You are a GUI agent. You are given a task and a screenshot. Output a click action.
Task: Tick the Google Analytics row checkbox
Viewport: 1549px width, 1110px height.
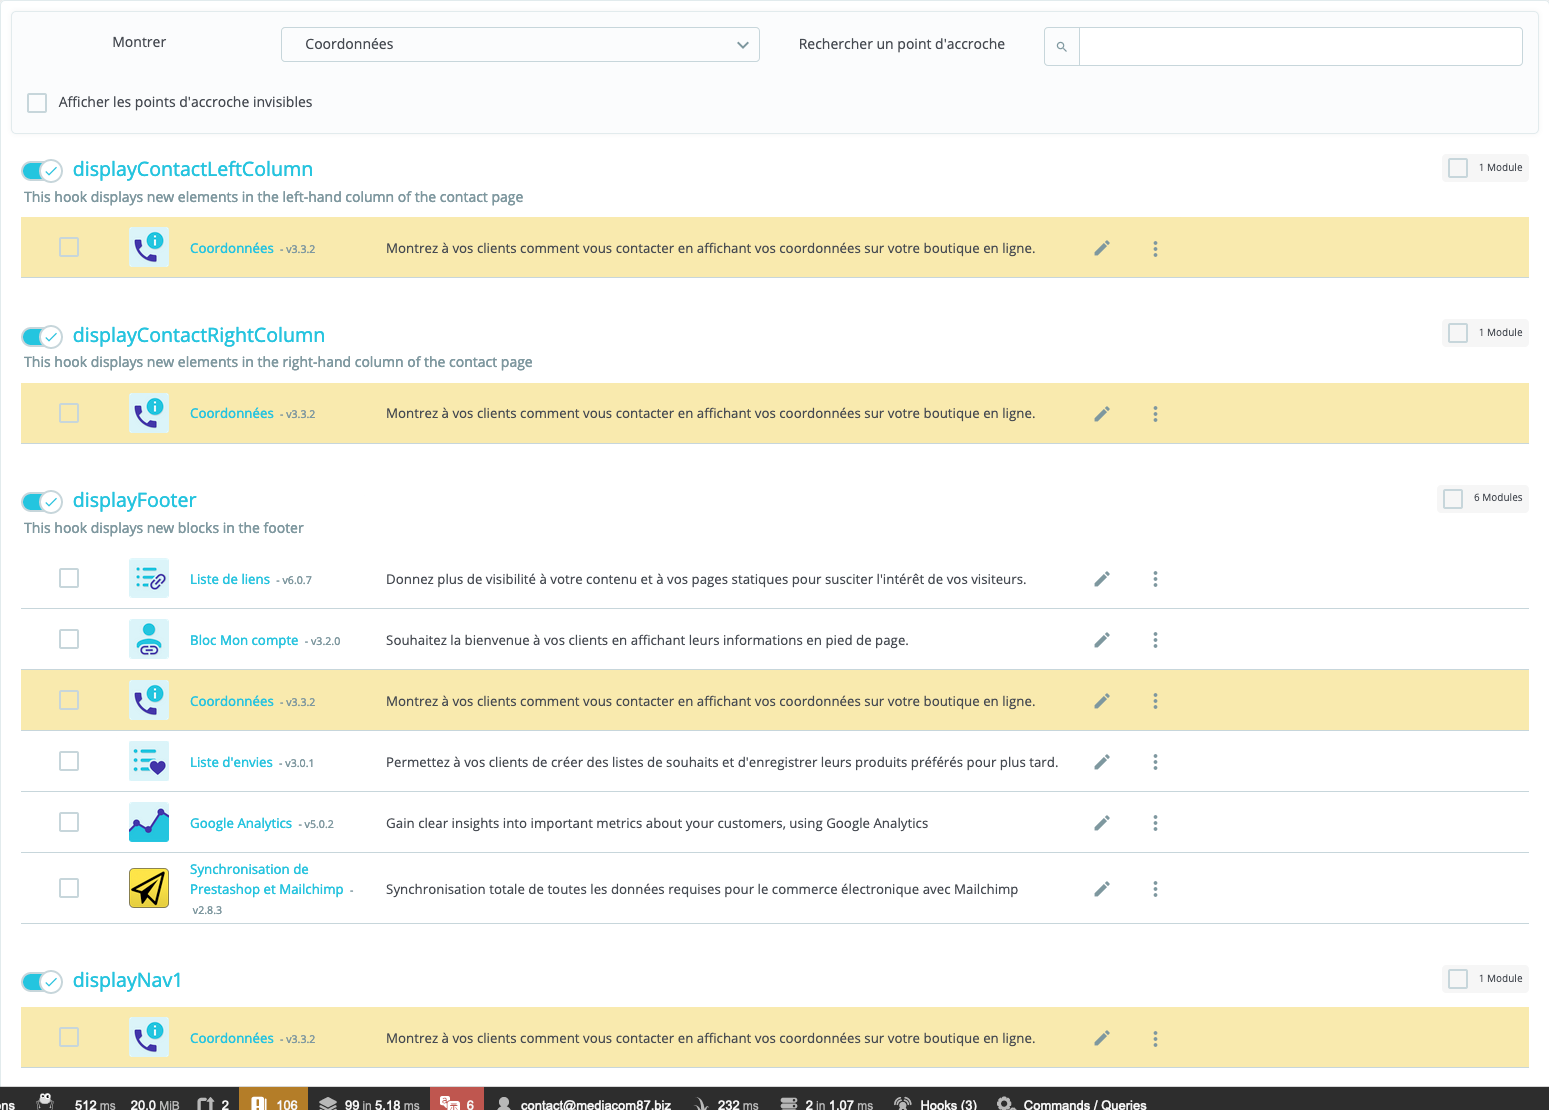69,822
